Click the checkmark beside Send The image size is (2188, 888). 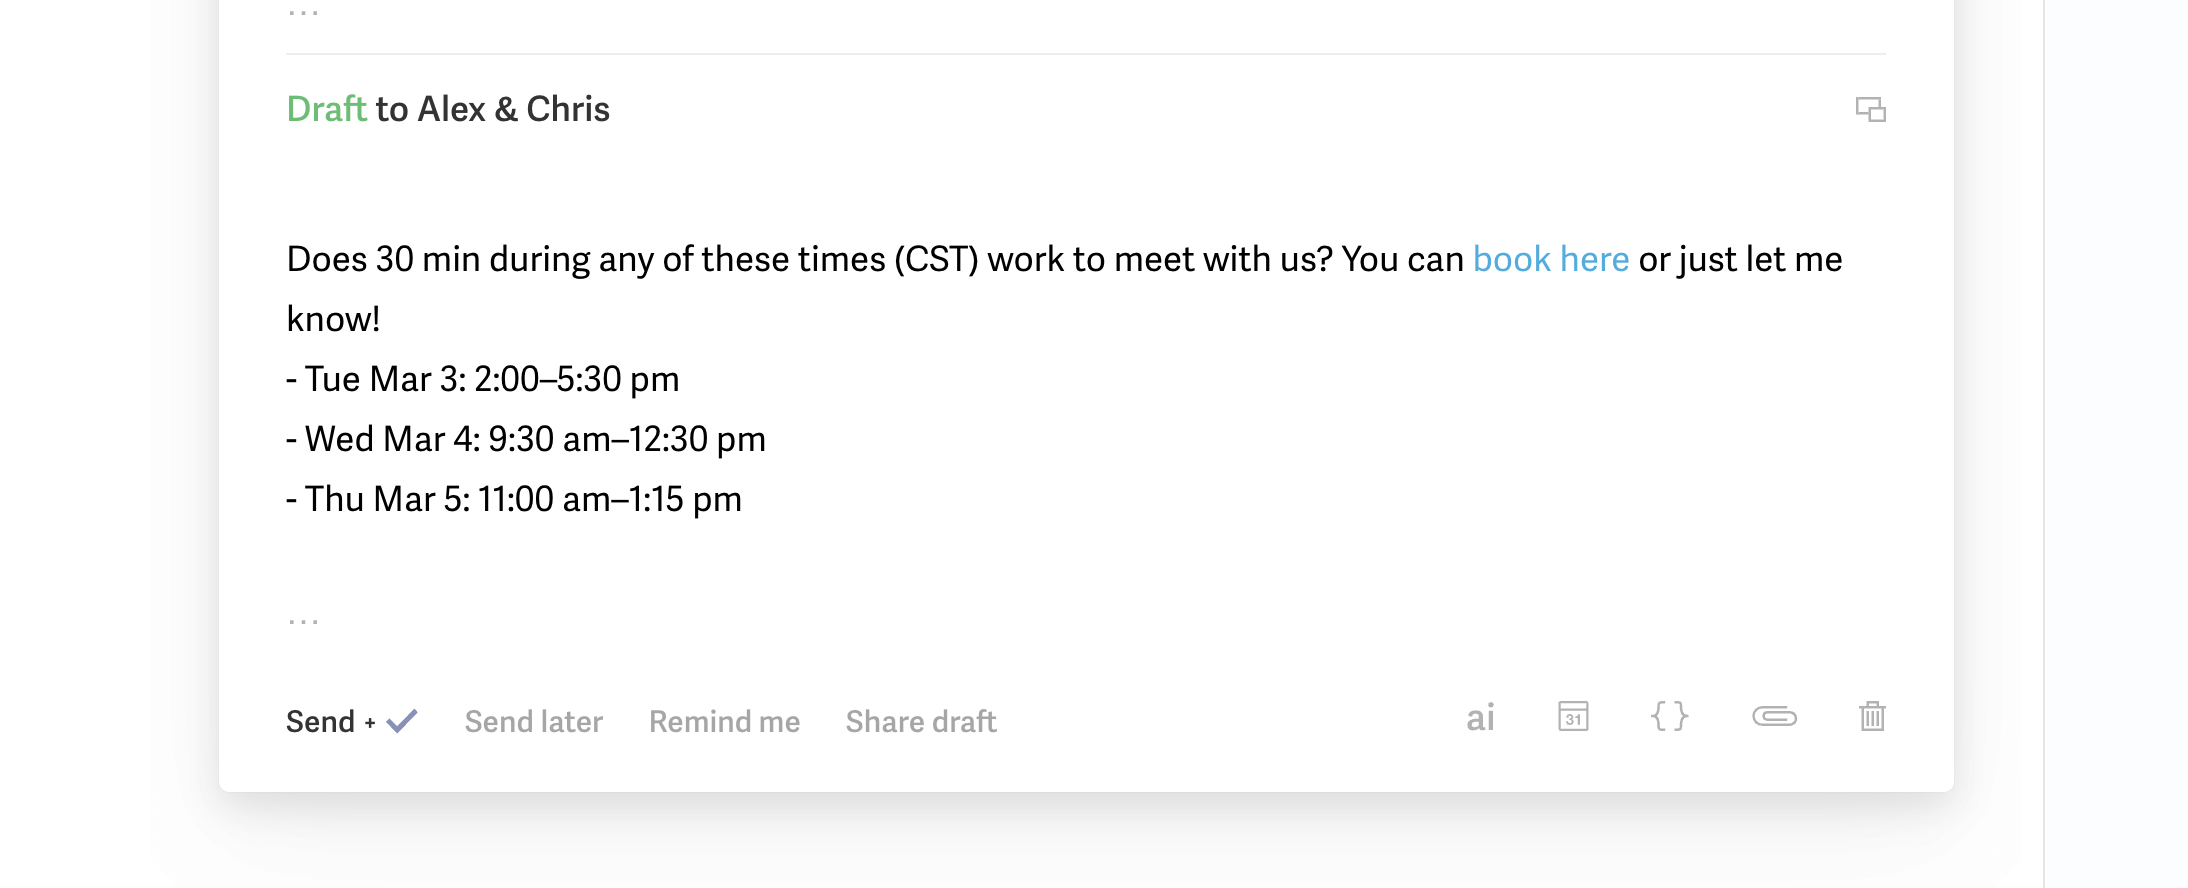[x=402, y=721]
